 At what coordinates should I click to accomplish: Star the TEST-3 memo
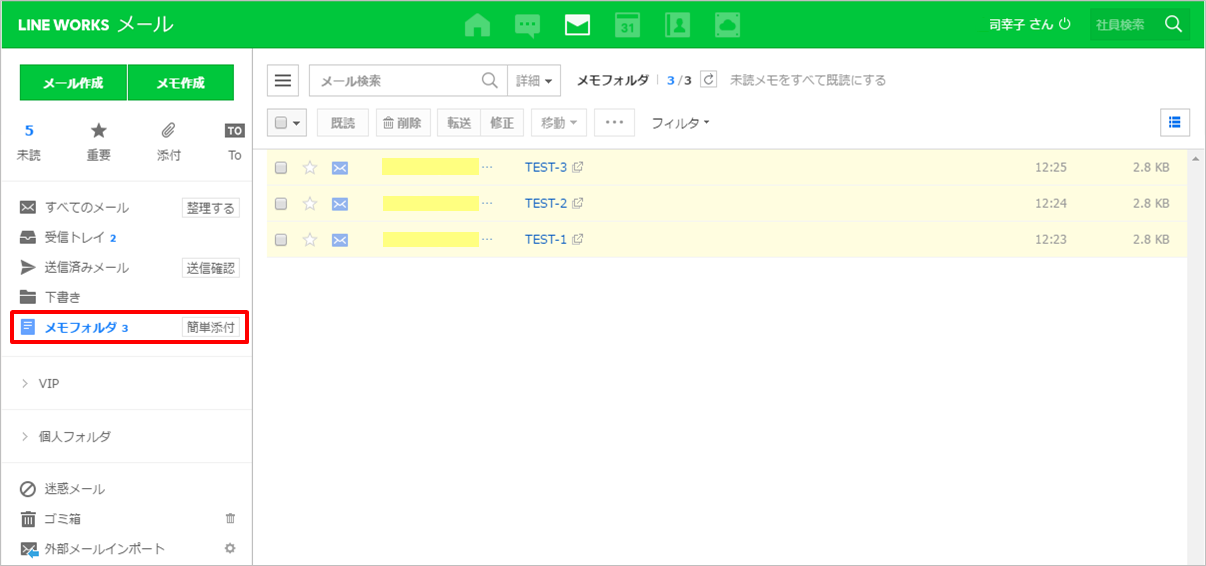pos(310,167)
